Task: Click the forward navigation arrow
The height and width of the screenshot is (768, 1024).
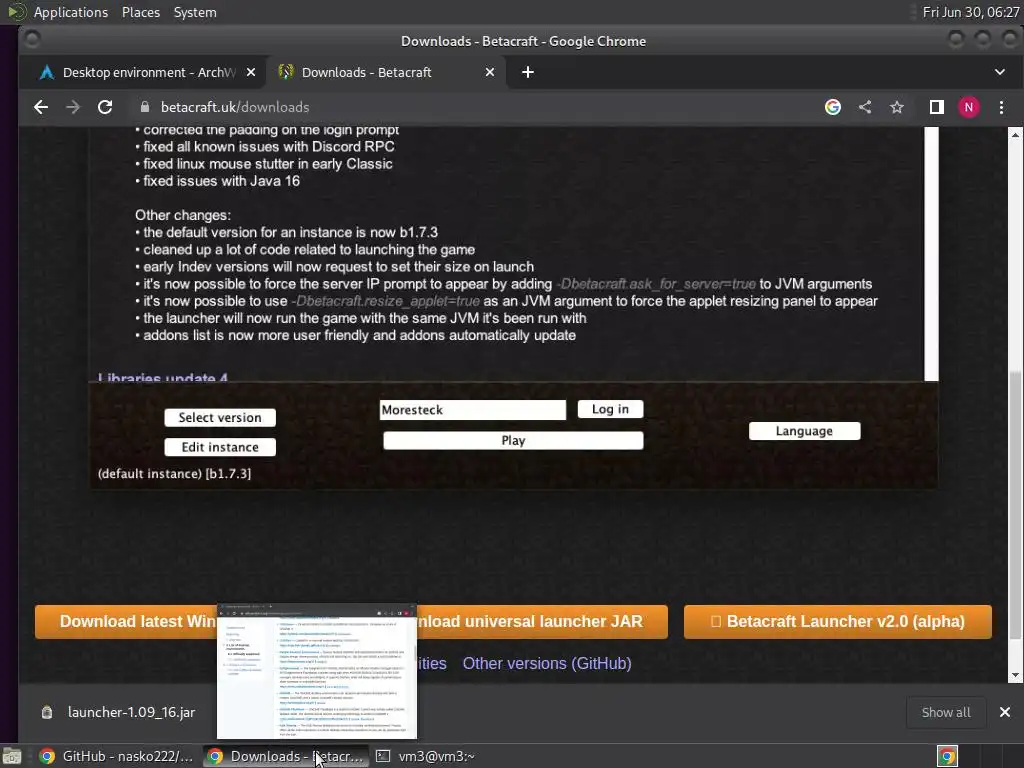Action: pyautogui.click(x=73, y=107)
